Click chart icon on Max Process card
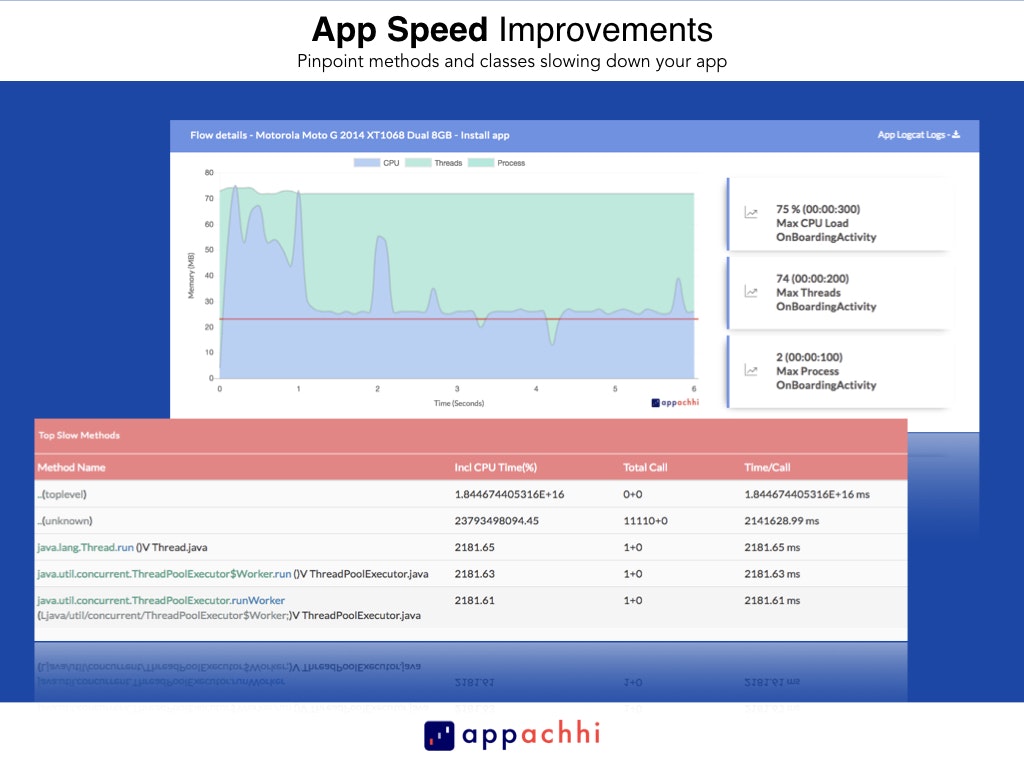 (x=751, y=370)
